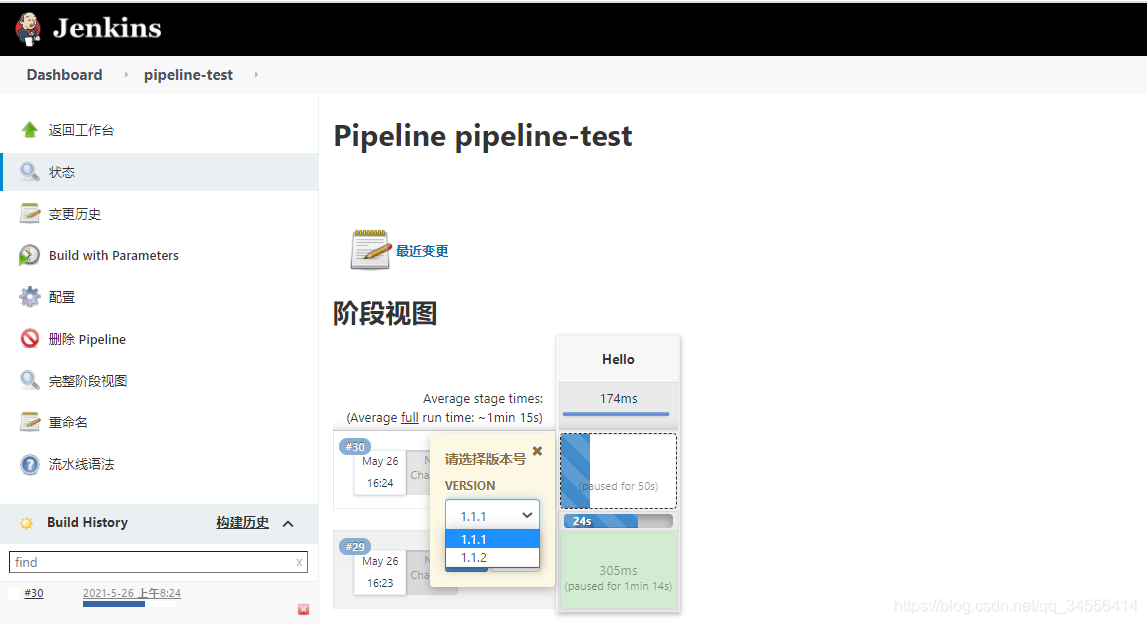Open 重命名 sidebar link
Screen dimensions: 1147x624
point(68,422)
